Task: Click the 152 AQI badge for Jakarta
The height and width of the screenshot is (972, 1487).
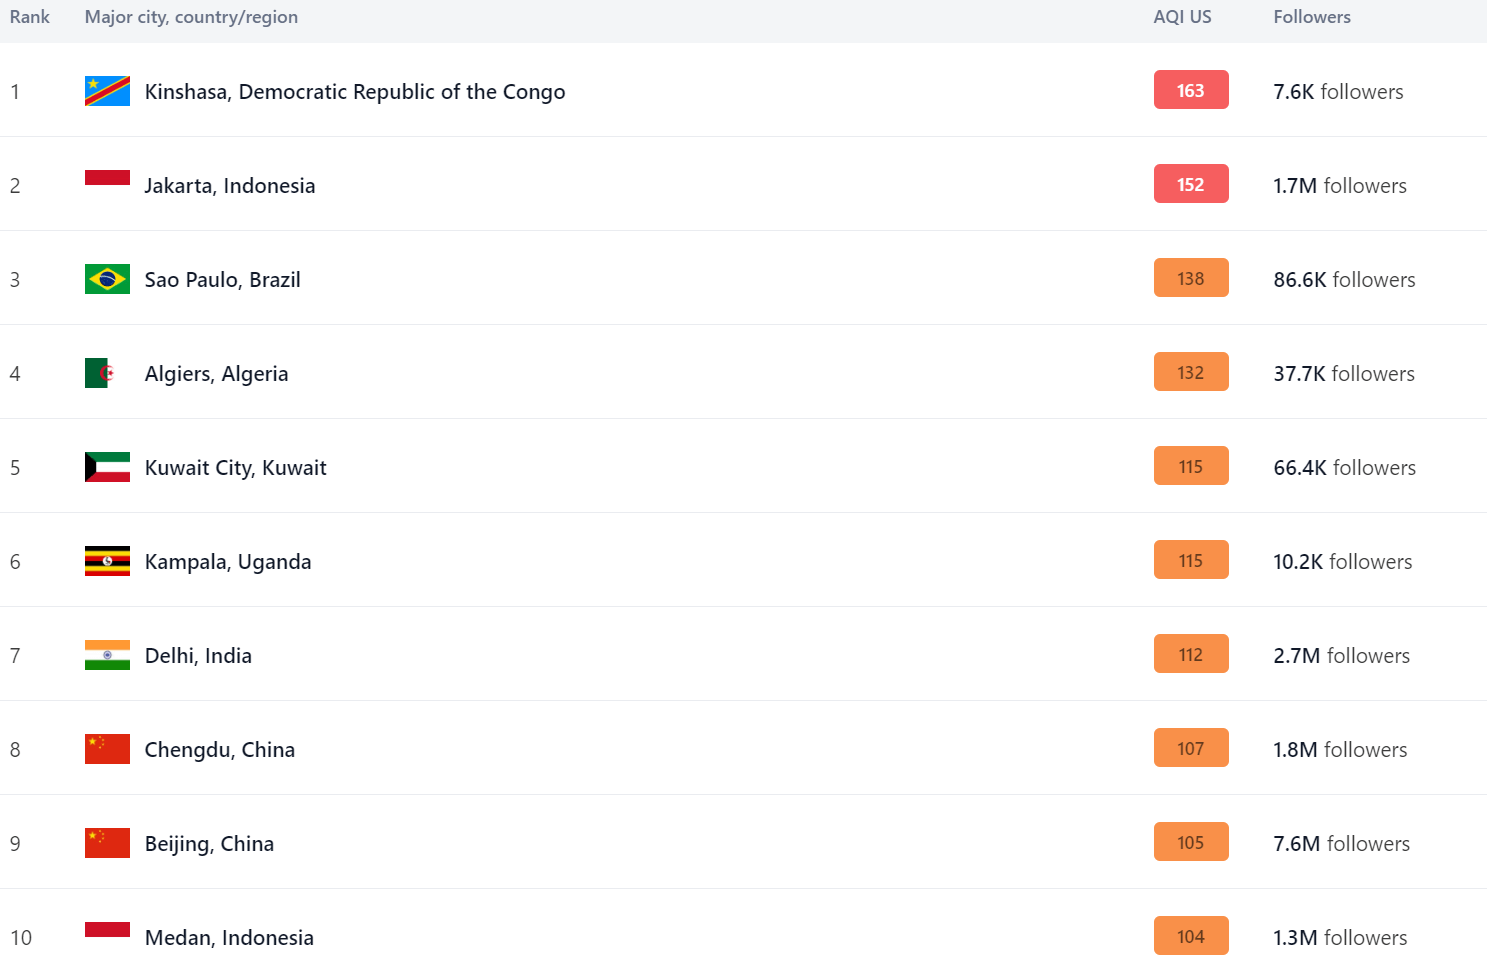Action: click(x=1191, y=184)
